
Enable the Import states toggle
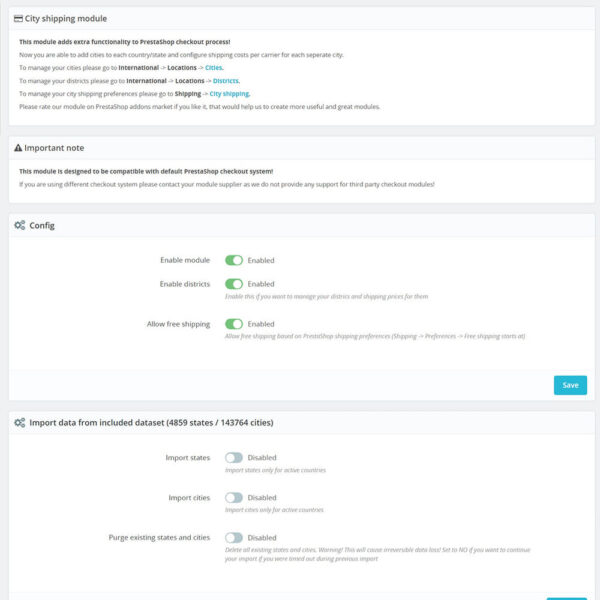(x=234, y=458)
